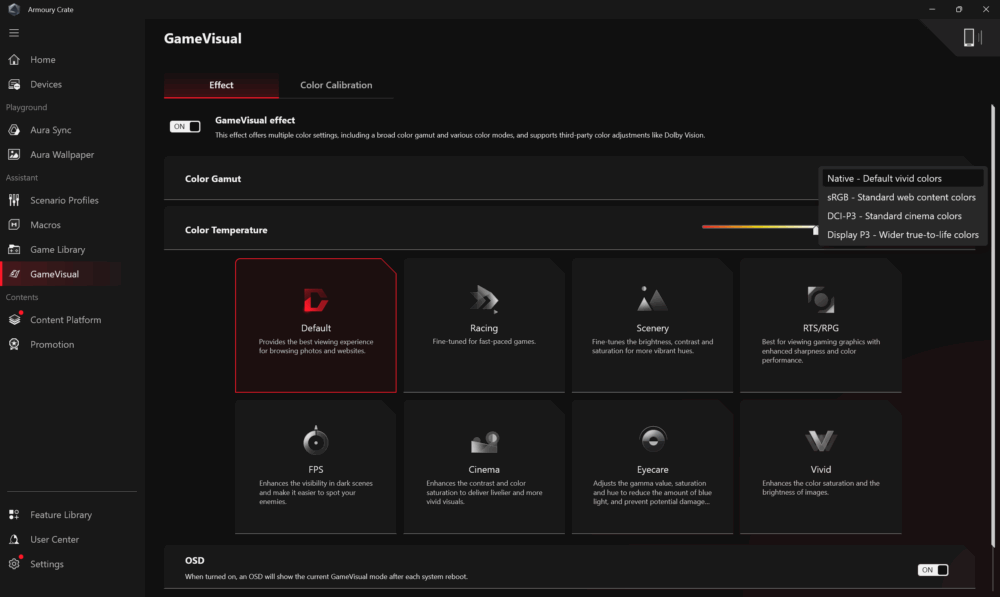Select the Cinema mode icon
The height and width of the screenshot is (597, 1000).
(x=484, y=441)
